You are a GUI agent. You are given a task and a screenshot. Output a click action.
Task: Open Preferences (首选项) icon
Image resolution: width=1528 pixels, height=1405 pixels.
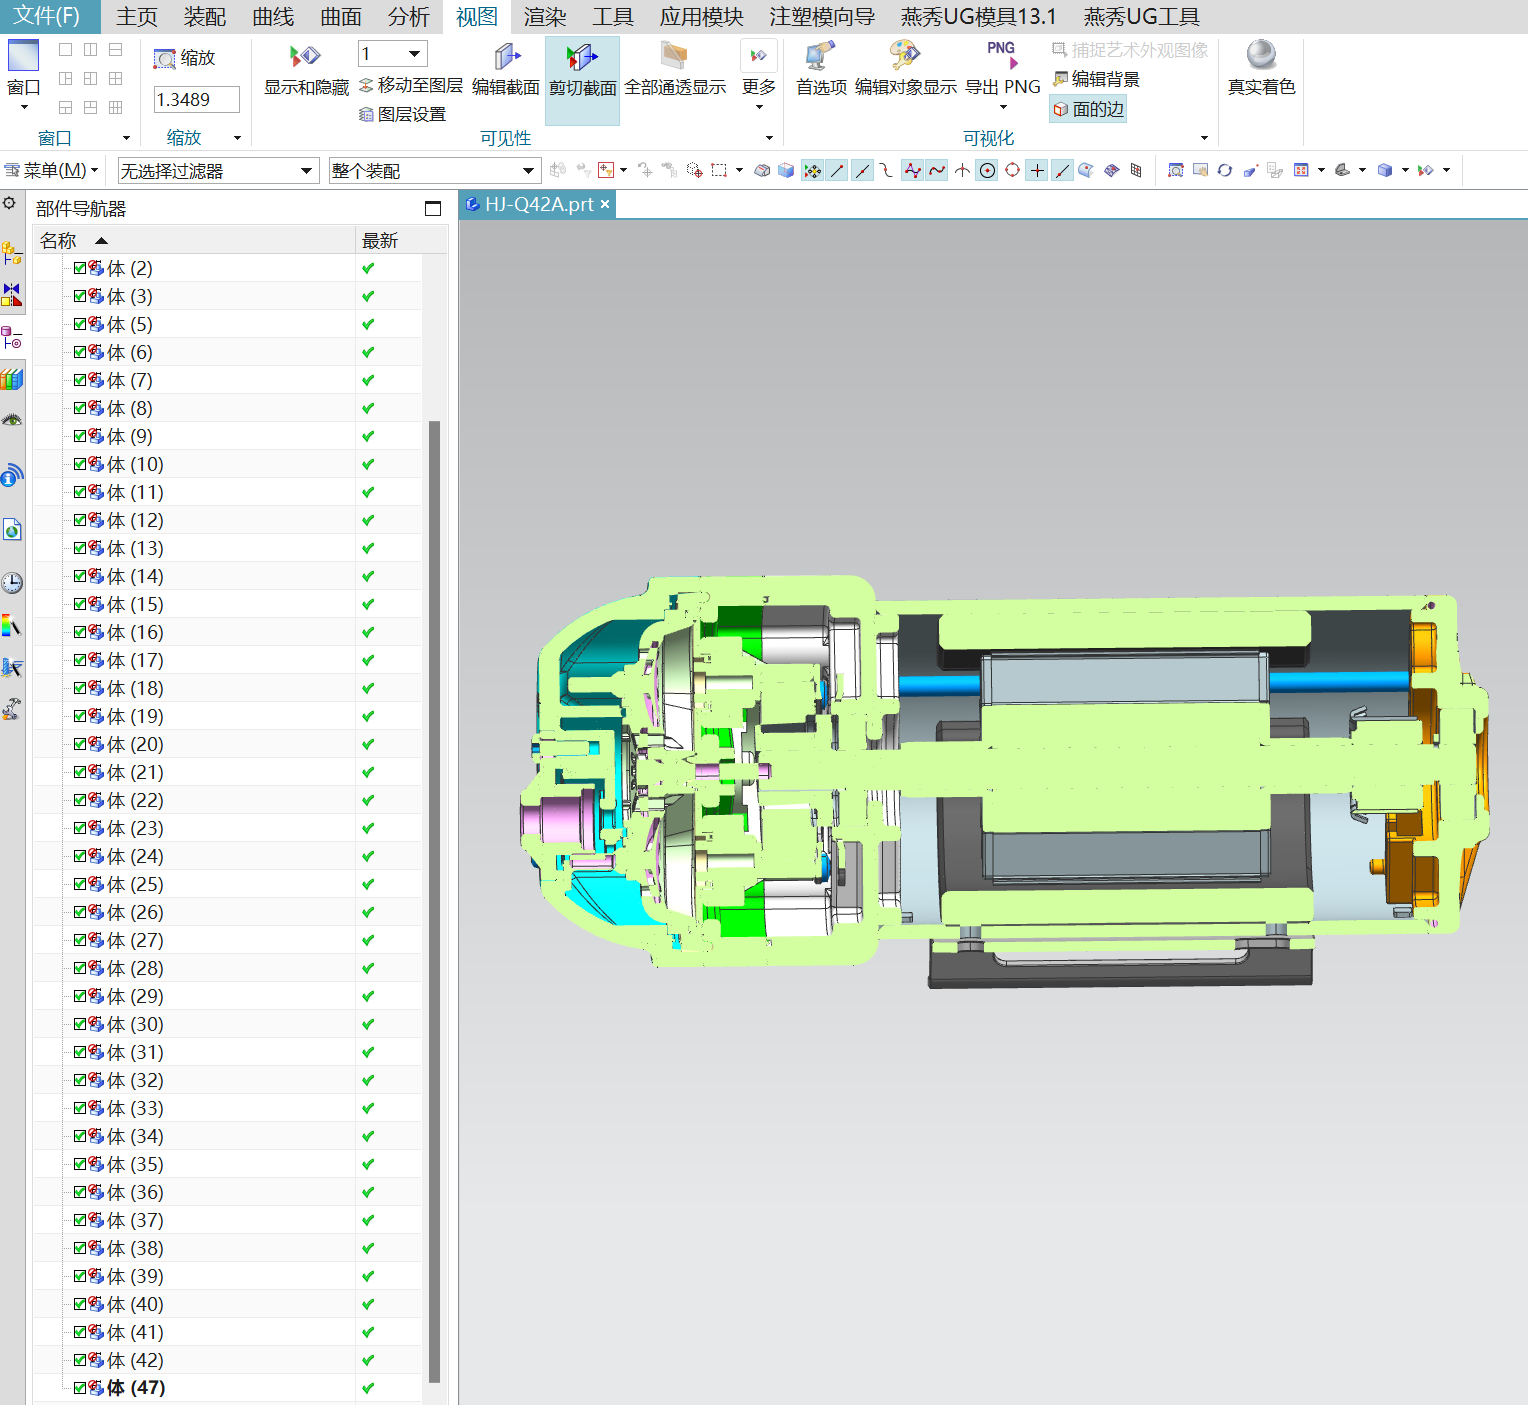(x=821, y=56)
